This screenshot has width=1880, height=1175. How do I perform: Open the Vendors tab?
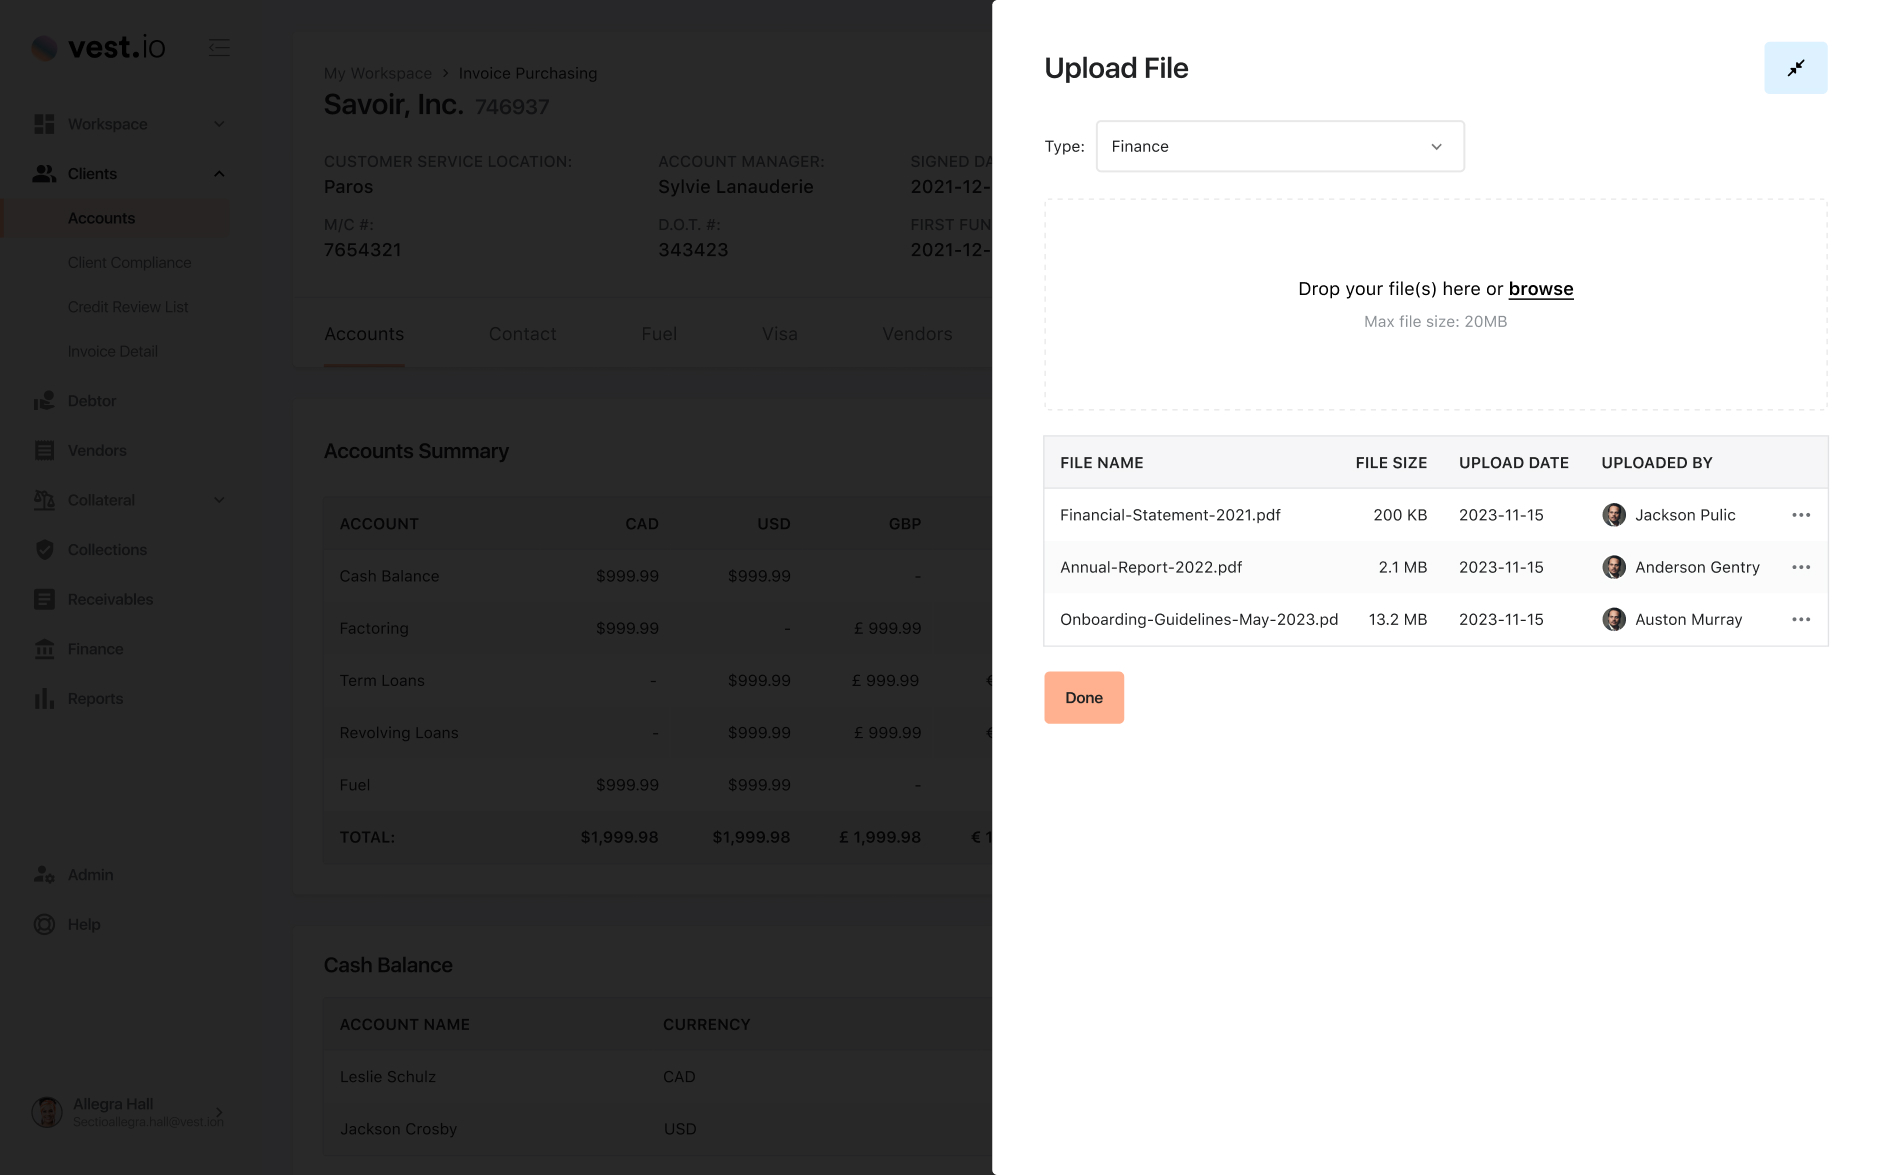[x=916, y=334]
